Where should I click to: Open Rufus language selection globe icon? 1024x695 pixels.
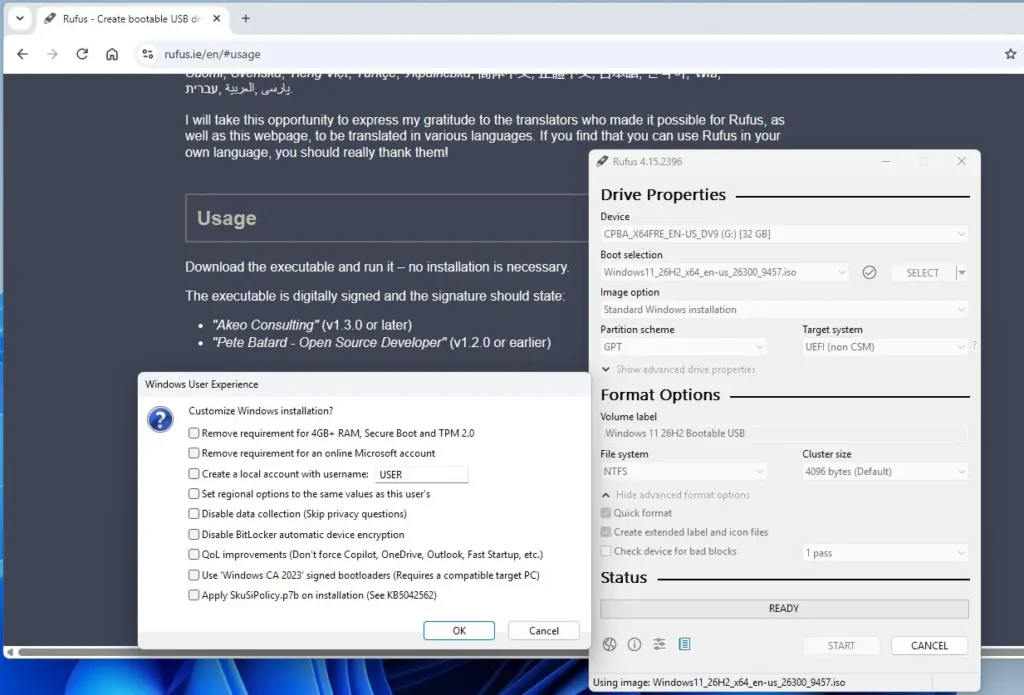tap(609, 645)
